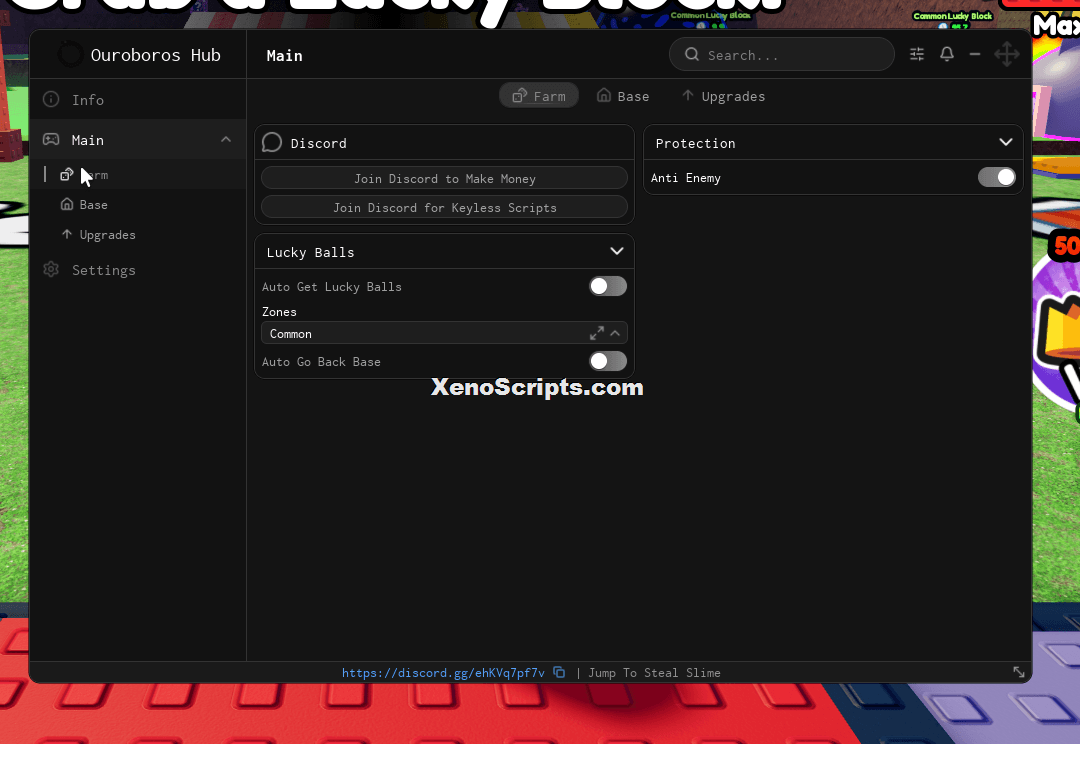Click the gamepad icon beside Main
This screenshot has height=774, width=1080.
coord(51,139)
